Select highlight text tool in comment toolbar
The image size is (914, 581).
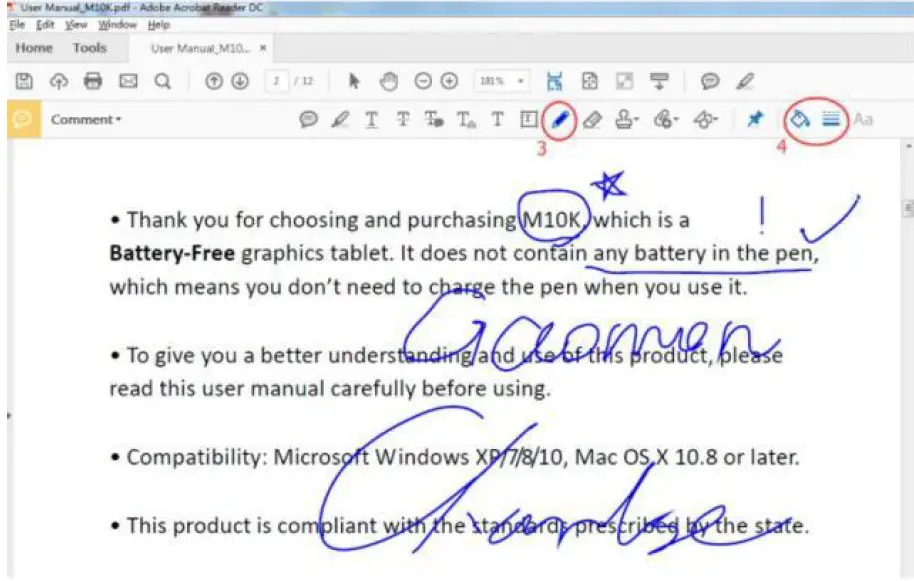click(x=340, y=119)
